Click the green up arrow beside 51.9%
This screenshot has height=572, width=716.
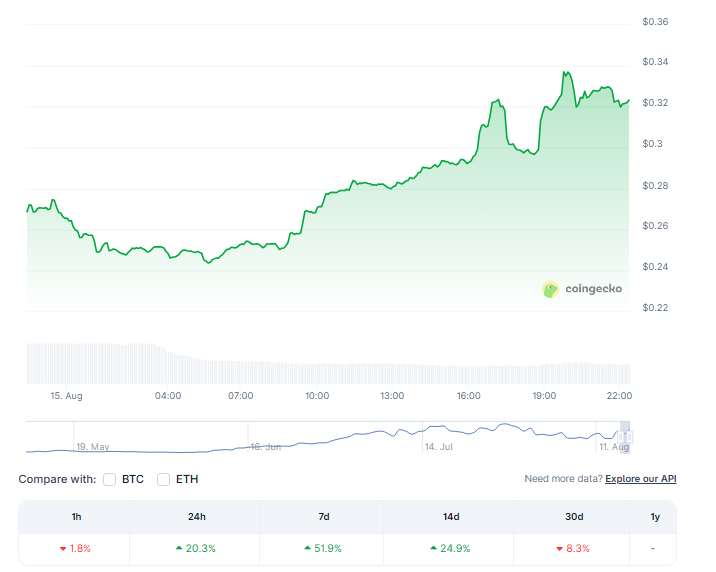(307, 548)
